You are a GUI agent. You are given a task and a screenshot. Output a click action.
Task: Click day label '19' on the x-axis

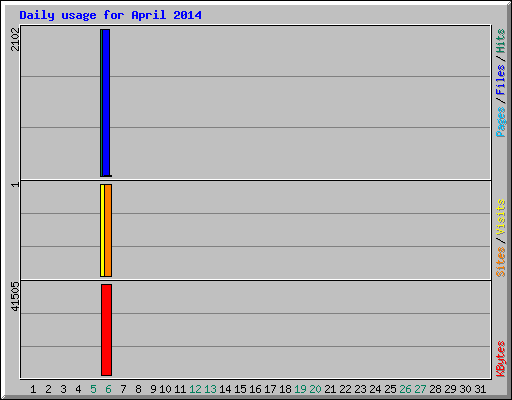coord(300,389)
